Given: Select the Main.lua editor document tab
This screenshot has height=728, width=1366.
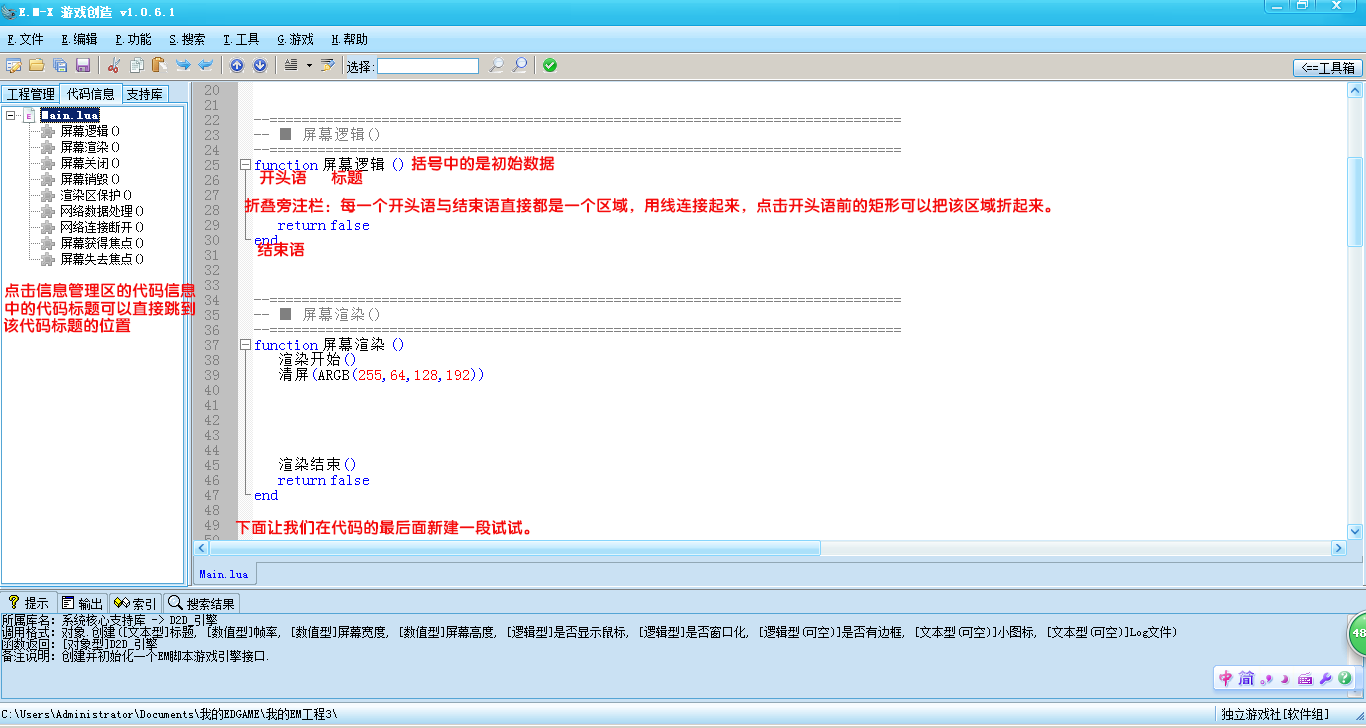Looking at the screenshot, I should coord(224,574).
